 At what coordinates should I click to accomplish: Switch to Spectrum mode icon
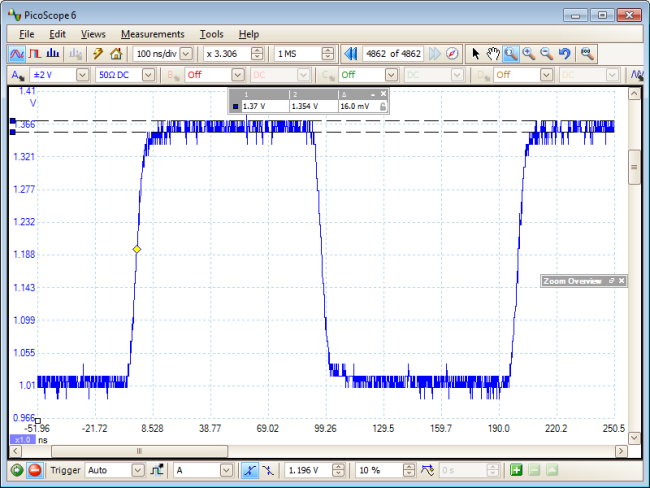coord(52,53)
